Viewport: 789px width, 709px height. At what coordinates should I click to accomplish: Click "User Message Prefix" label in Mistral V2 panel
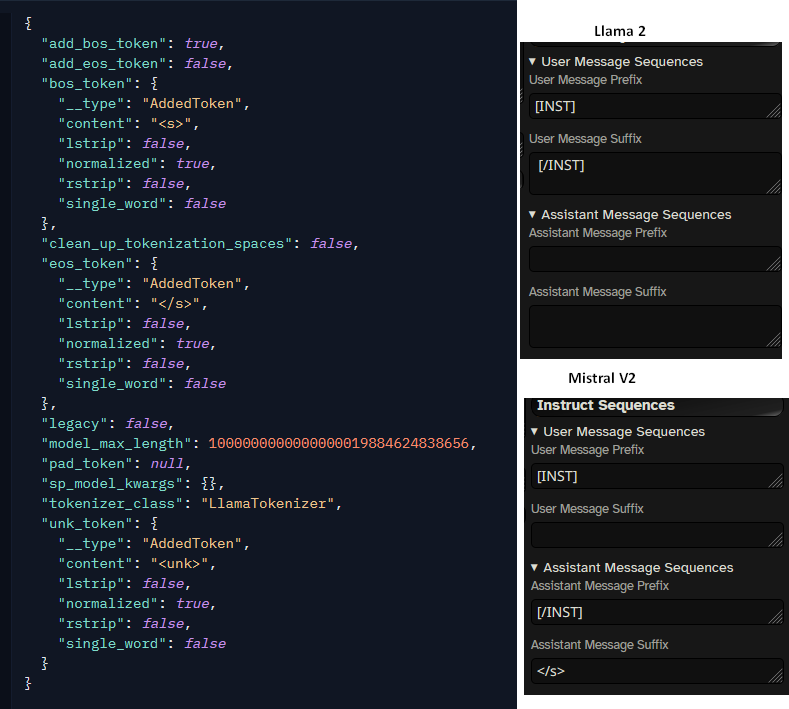587,449
